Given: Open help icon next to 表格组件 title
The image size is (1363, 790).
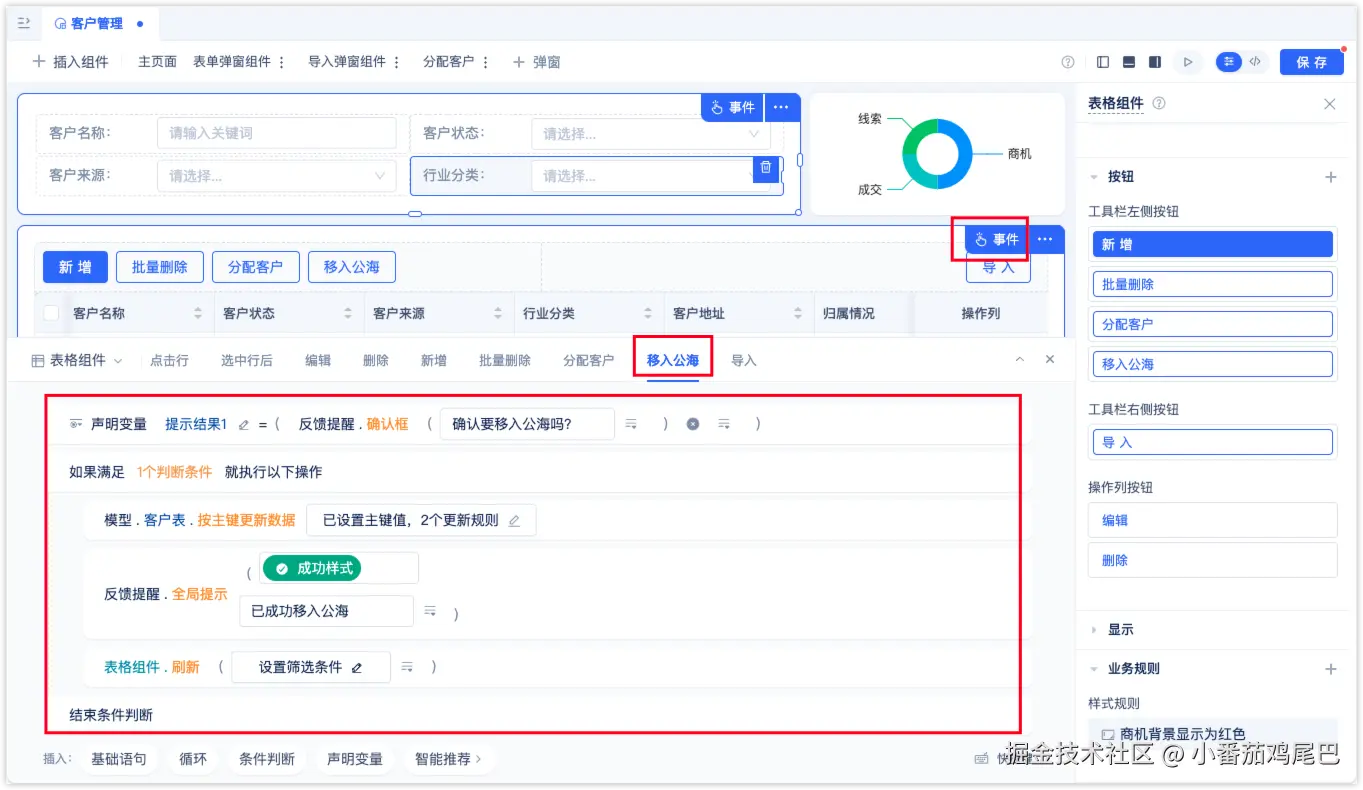Looking at the screenshot, I should 1159,103.
